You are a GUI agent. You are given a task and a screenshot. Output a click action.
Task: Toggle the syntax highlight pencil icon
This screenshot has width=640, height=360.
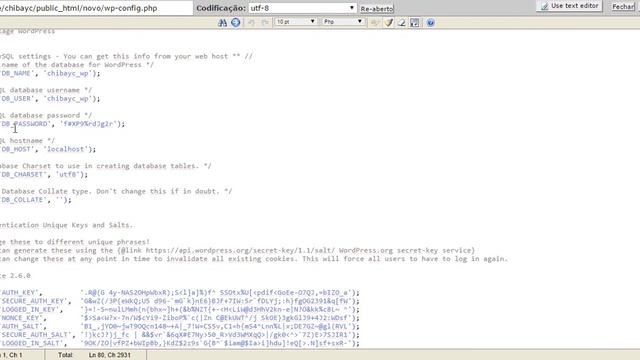(389, 22)
